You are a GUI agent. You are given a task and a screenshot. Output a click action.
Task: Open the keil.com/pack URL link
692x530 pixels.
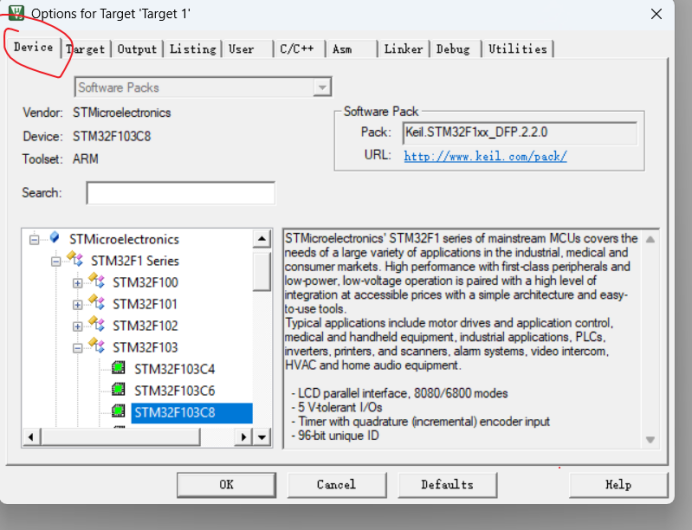point(485,156)
